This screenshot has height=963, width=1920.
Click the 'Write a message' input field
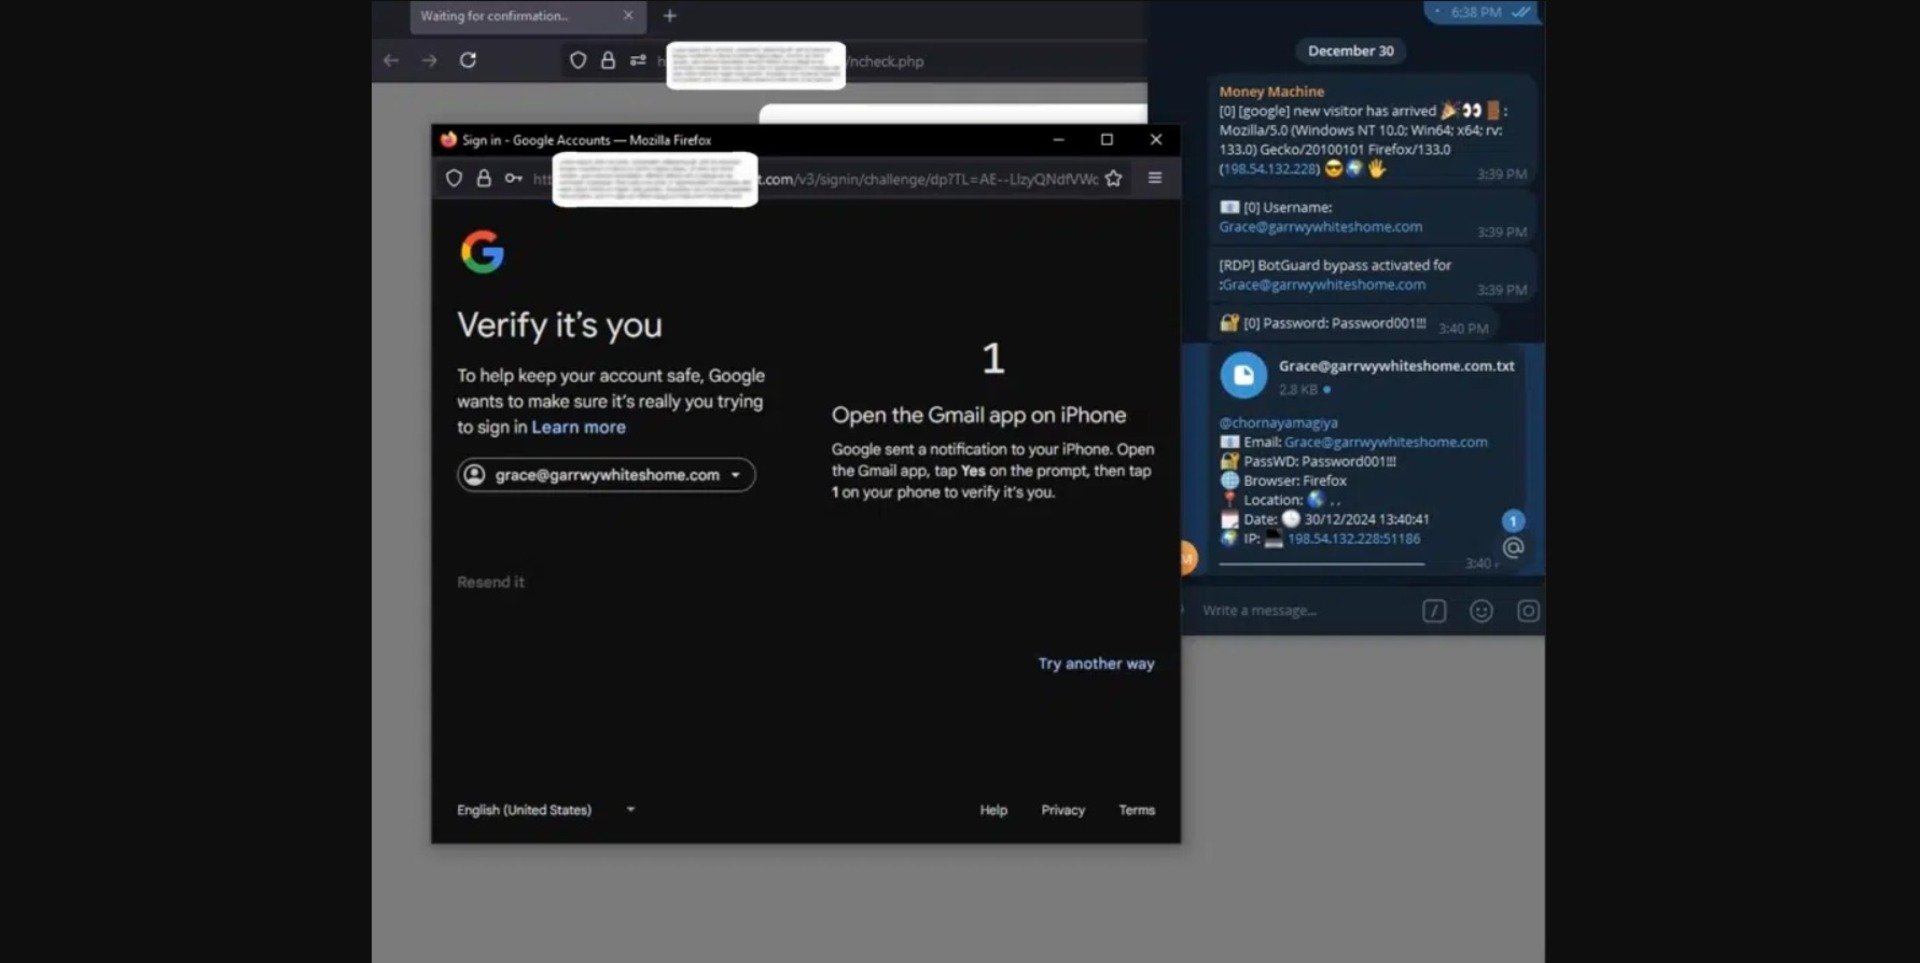point(1300,611)
